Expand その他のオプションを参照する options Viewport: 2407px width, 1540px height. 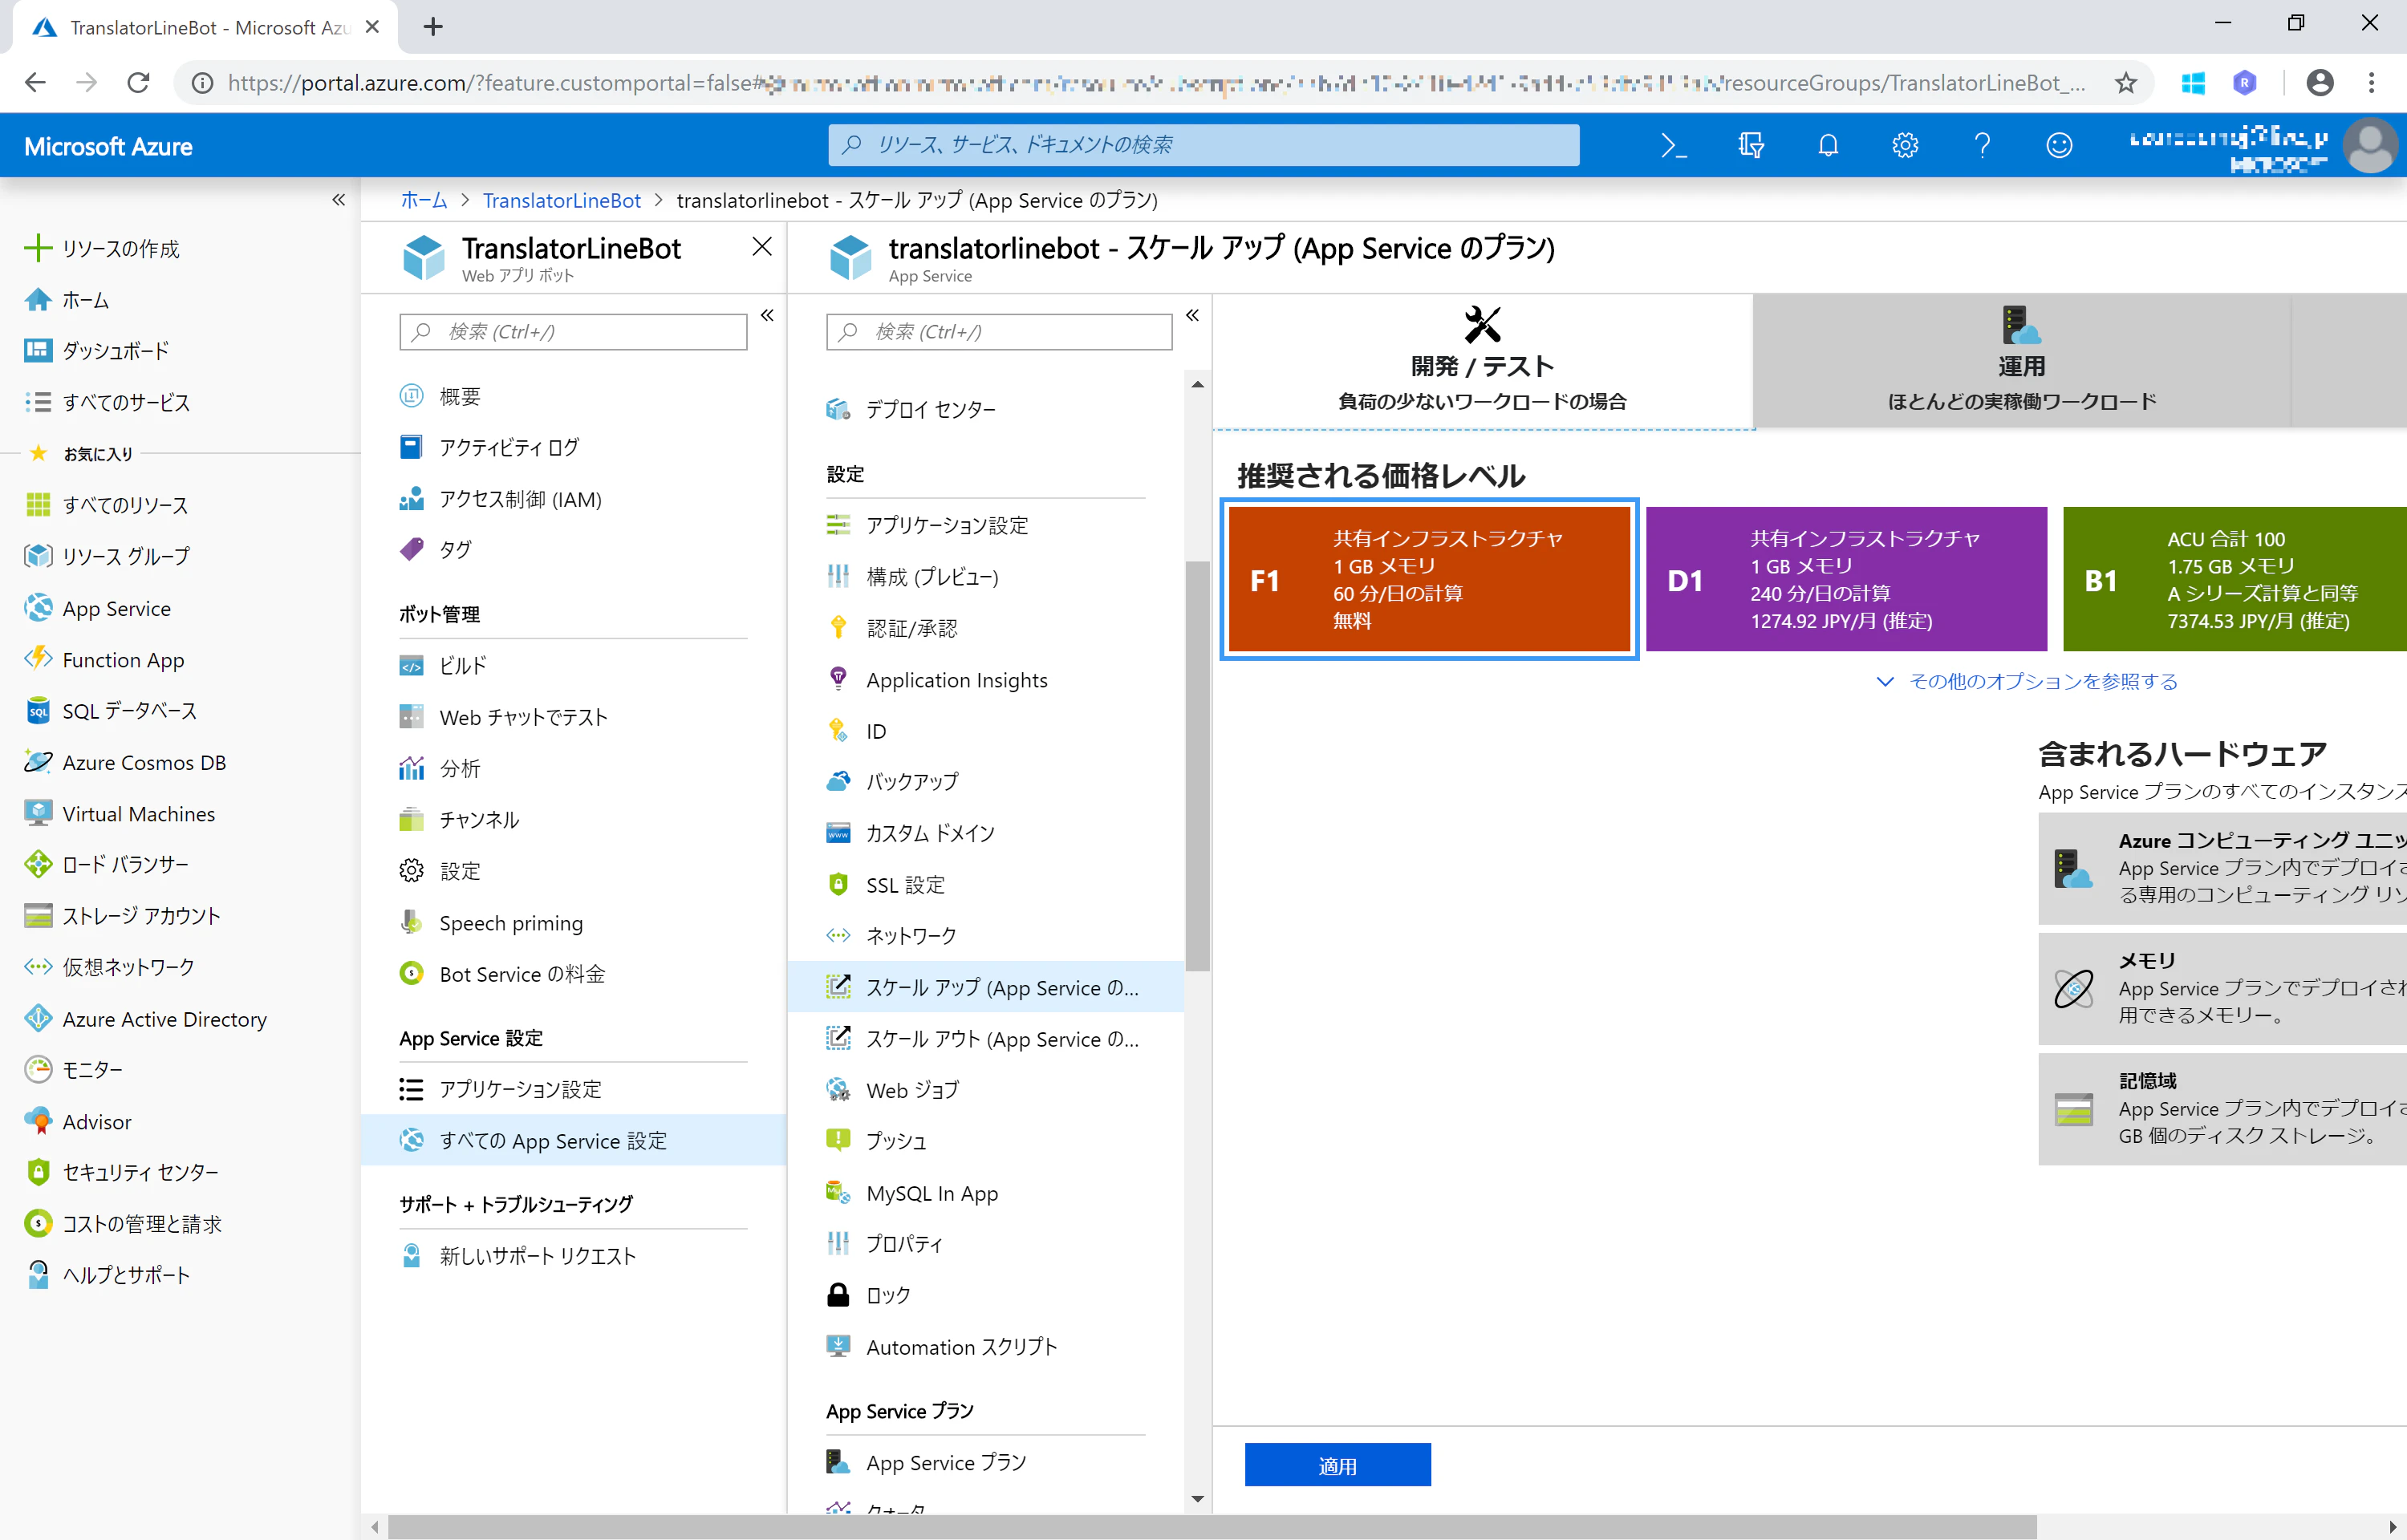tap(2027, 681)
